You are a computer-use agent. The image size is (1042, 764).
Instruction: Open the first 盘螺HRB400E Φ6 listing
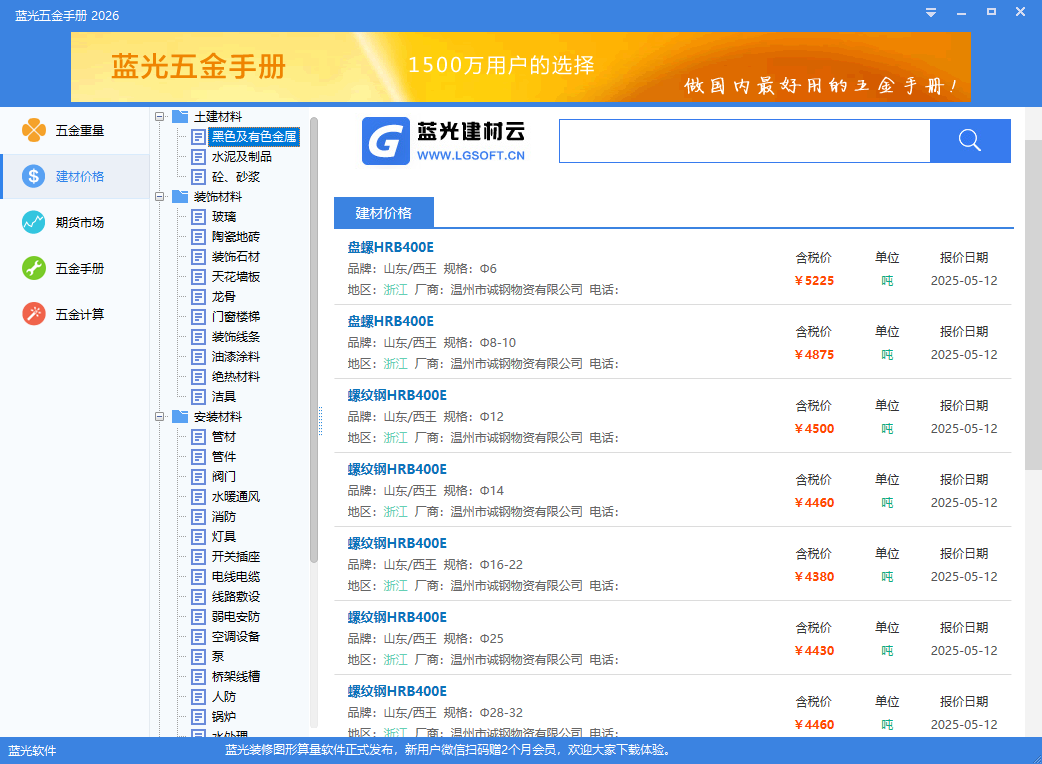click(x=391, y=248)
